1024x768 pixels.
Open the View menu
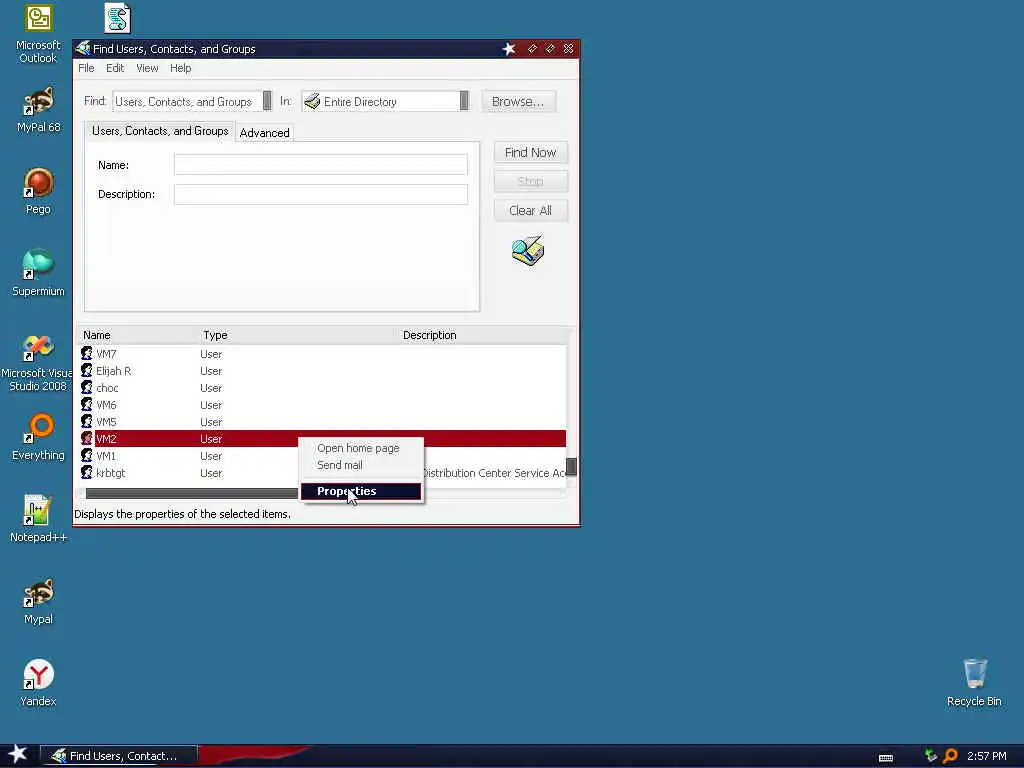pyautogui.click(x=147, y=68)
